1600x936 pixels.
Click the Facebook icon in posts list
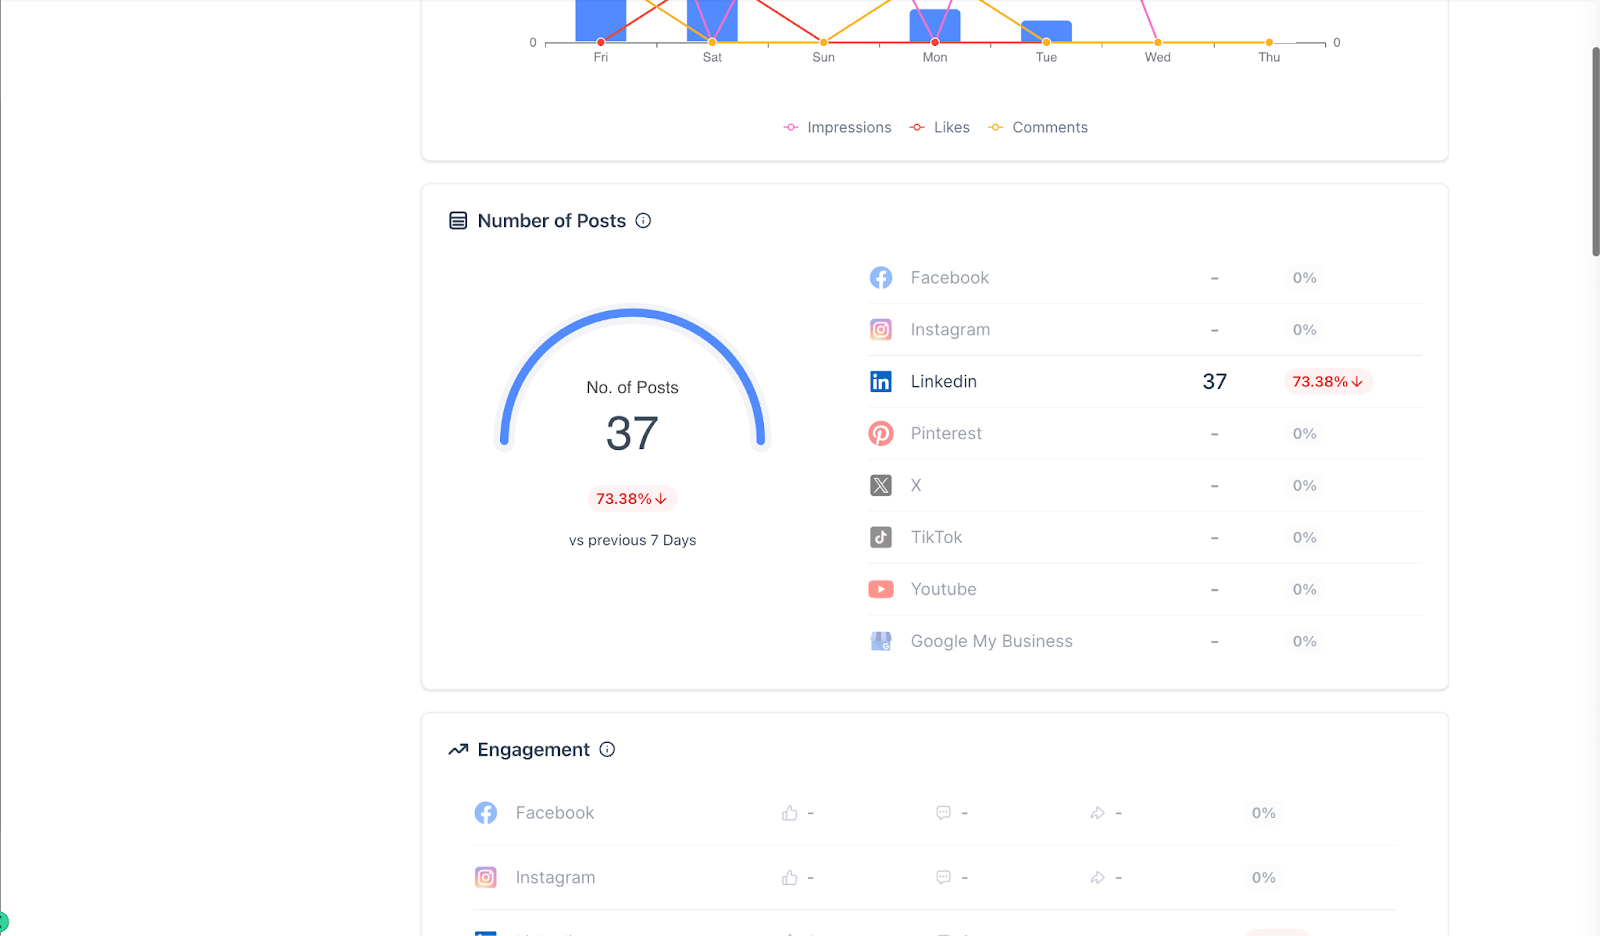coord(881,278)
